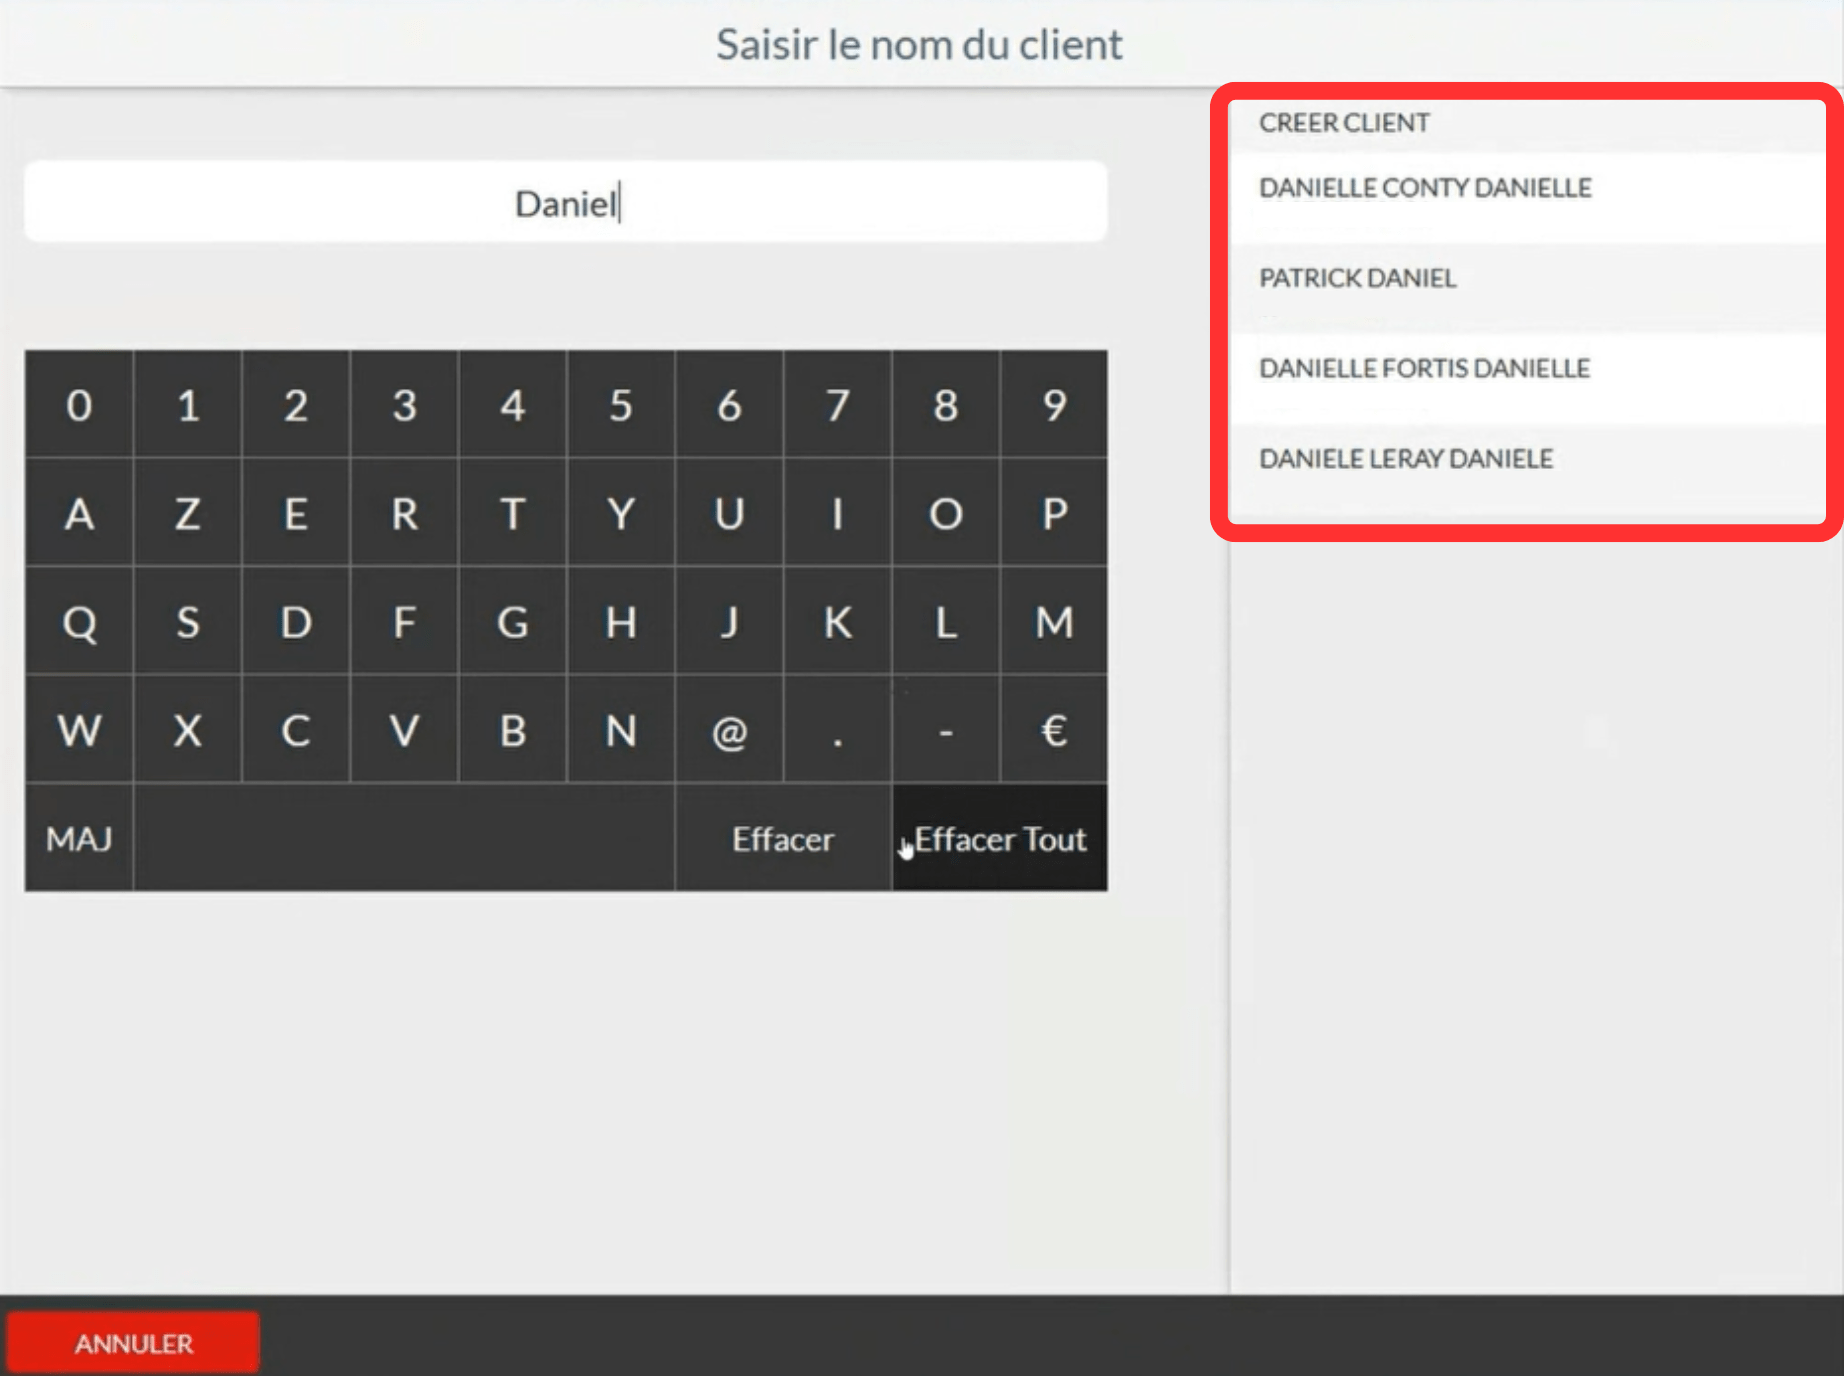Select the client PATRICK DANIEL
The image size is (1844, 1392).
pyautogui.click(x=1357, y=278)
